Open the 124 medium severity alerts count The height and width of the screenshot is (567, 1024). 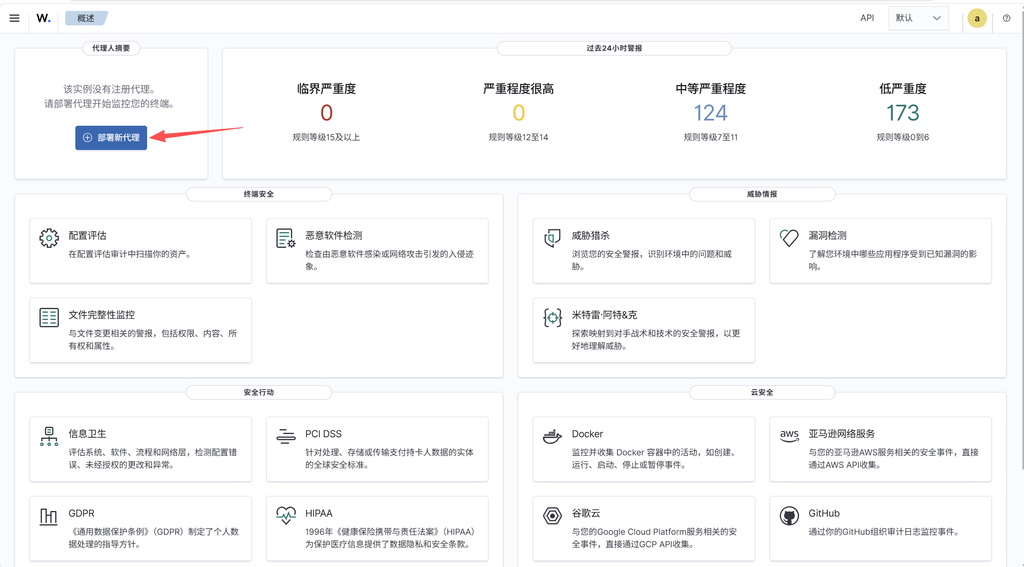pos(711,113)
